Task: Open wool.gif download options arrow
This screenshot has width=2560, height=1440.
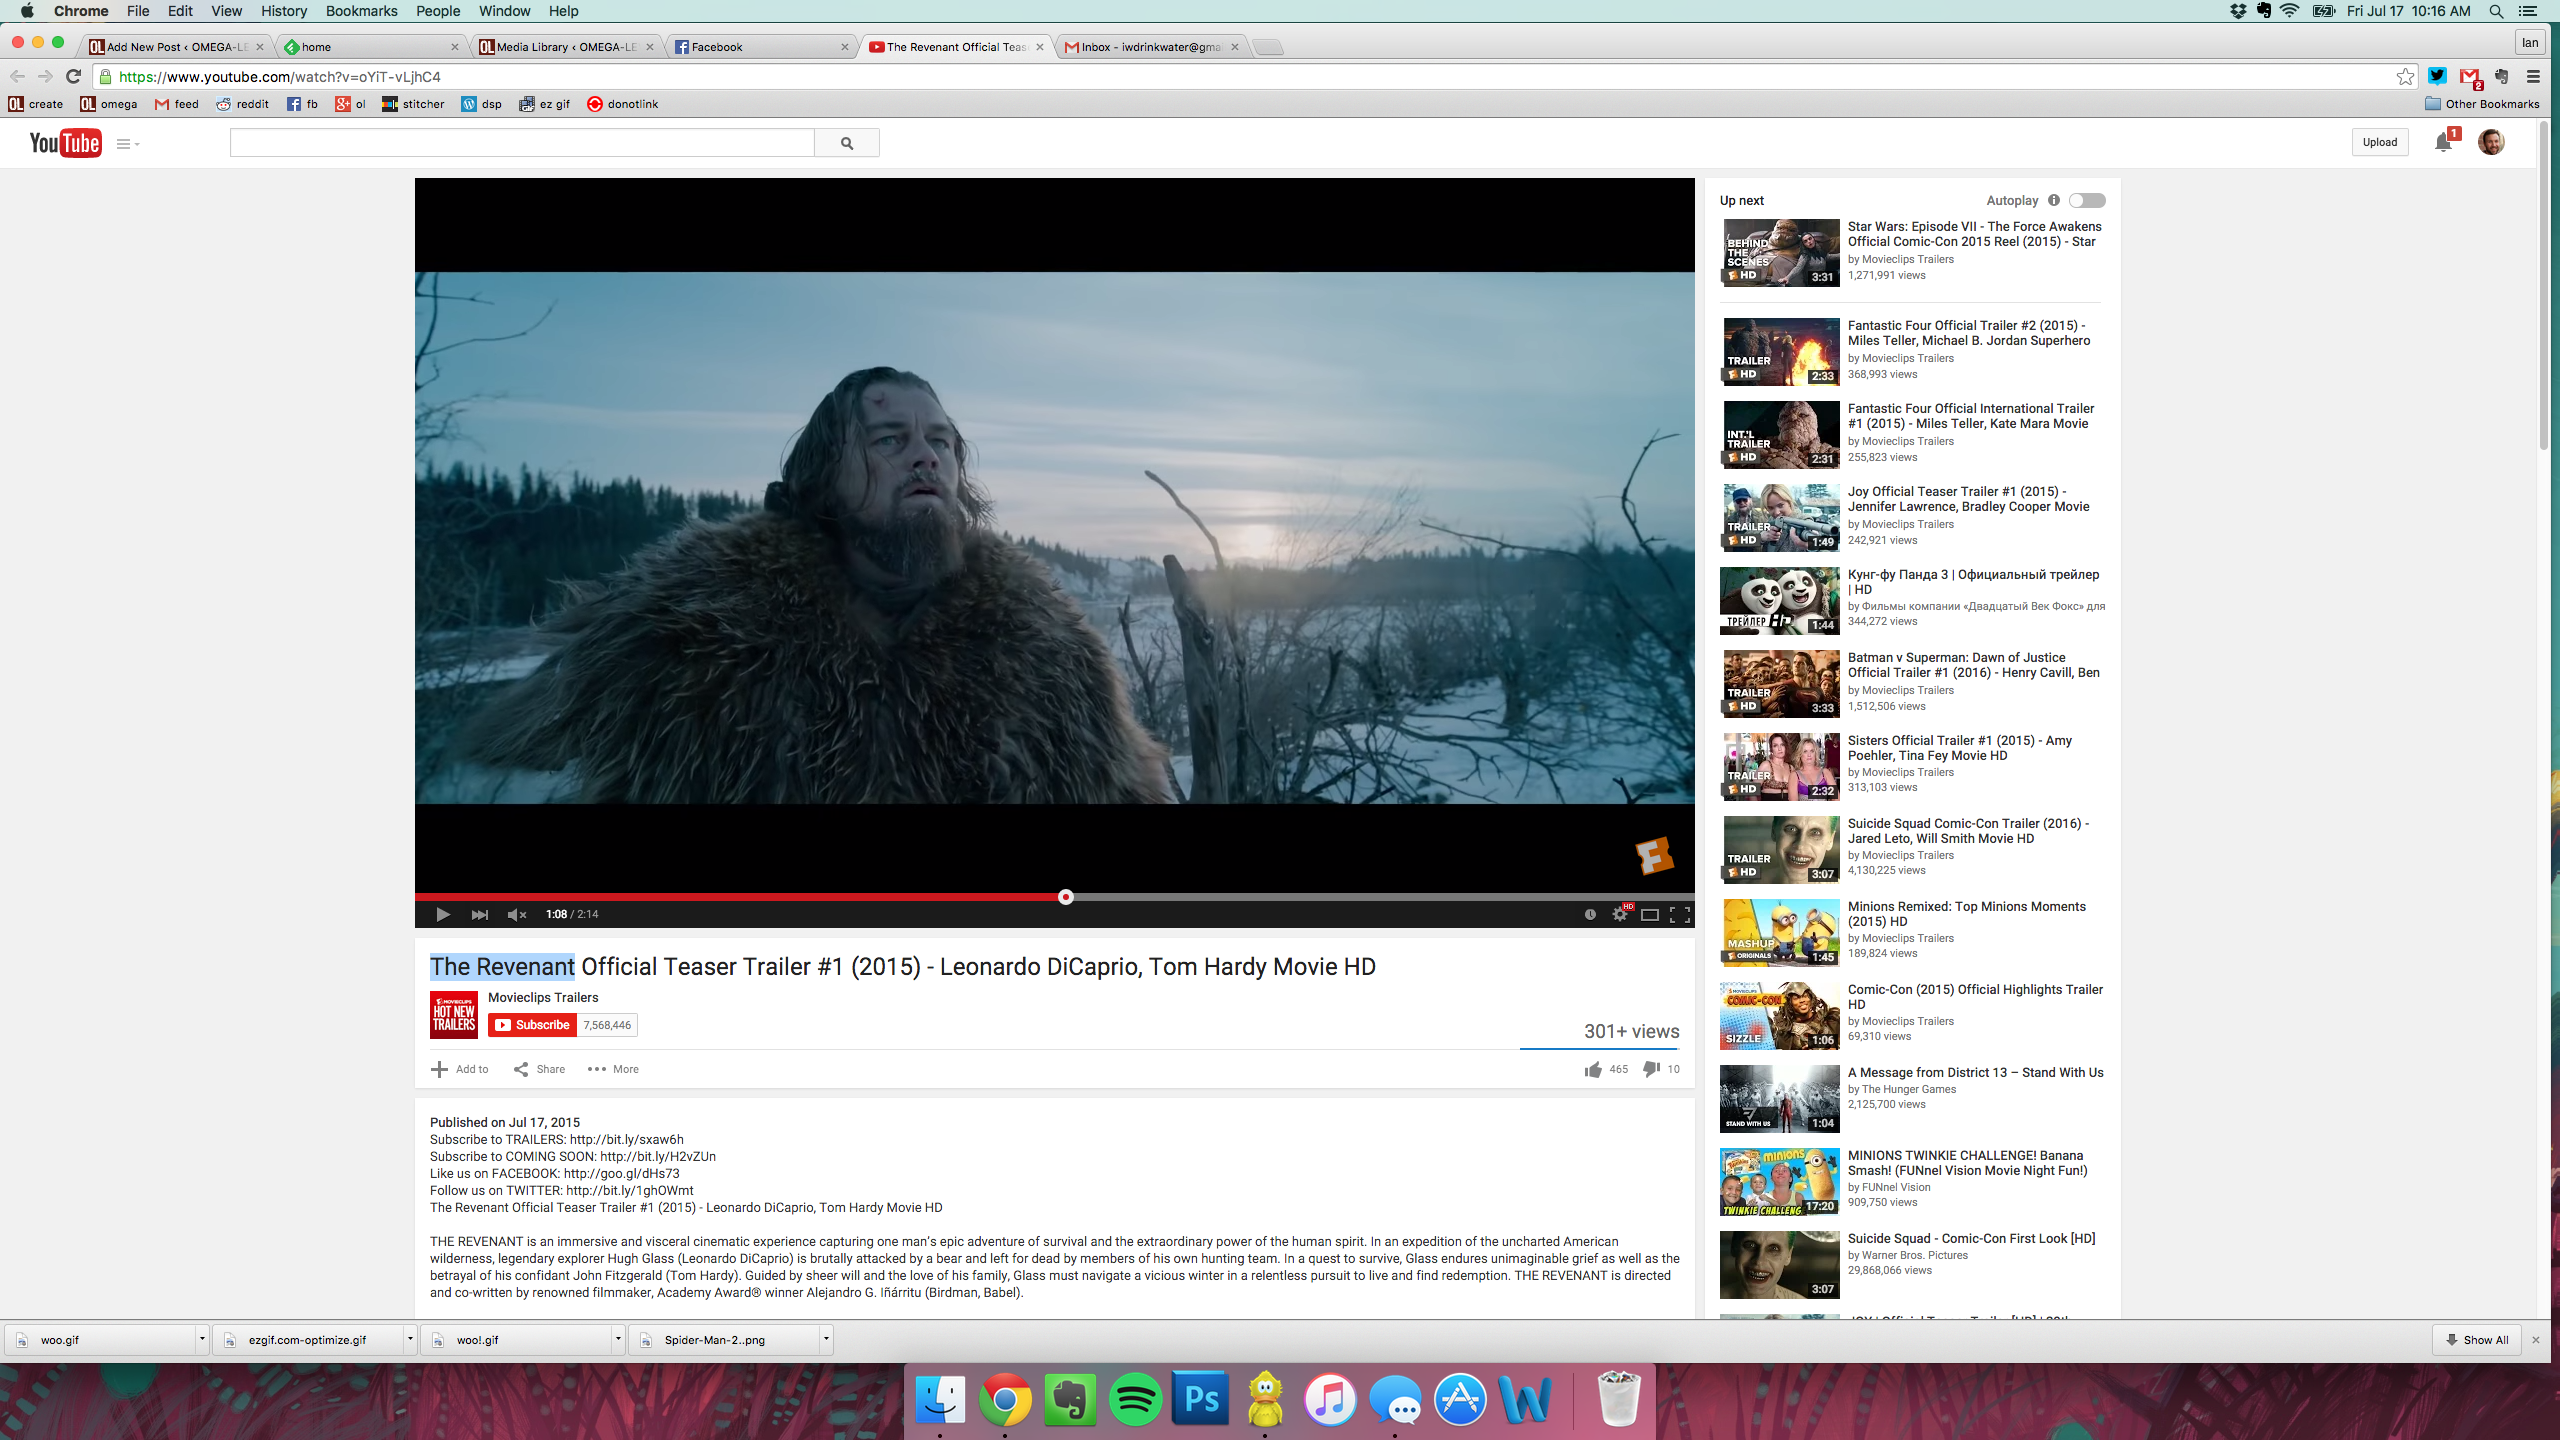Action: pos(618,1339)
